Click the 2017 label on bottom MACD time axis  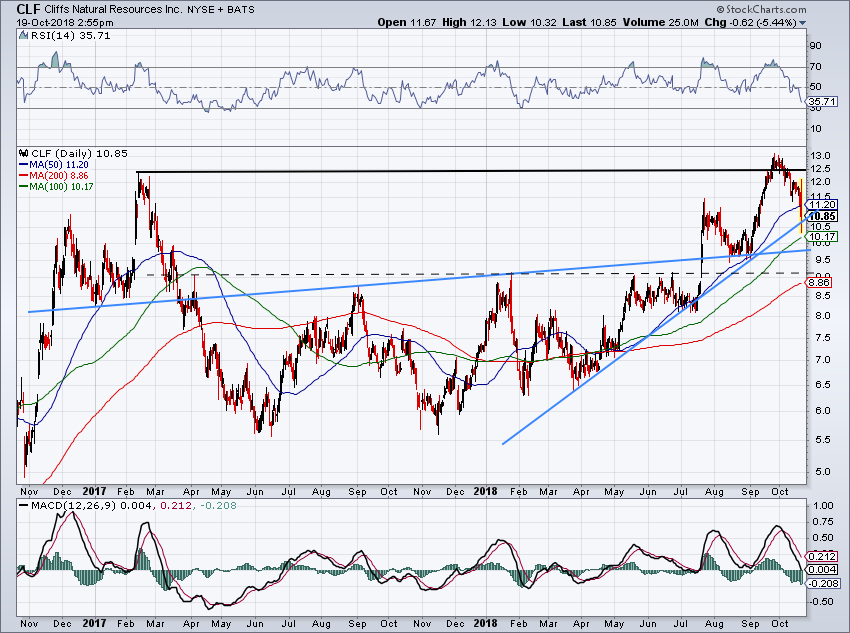94,623
